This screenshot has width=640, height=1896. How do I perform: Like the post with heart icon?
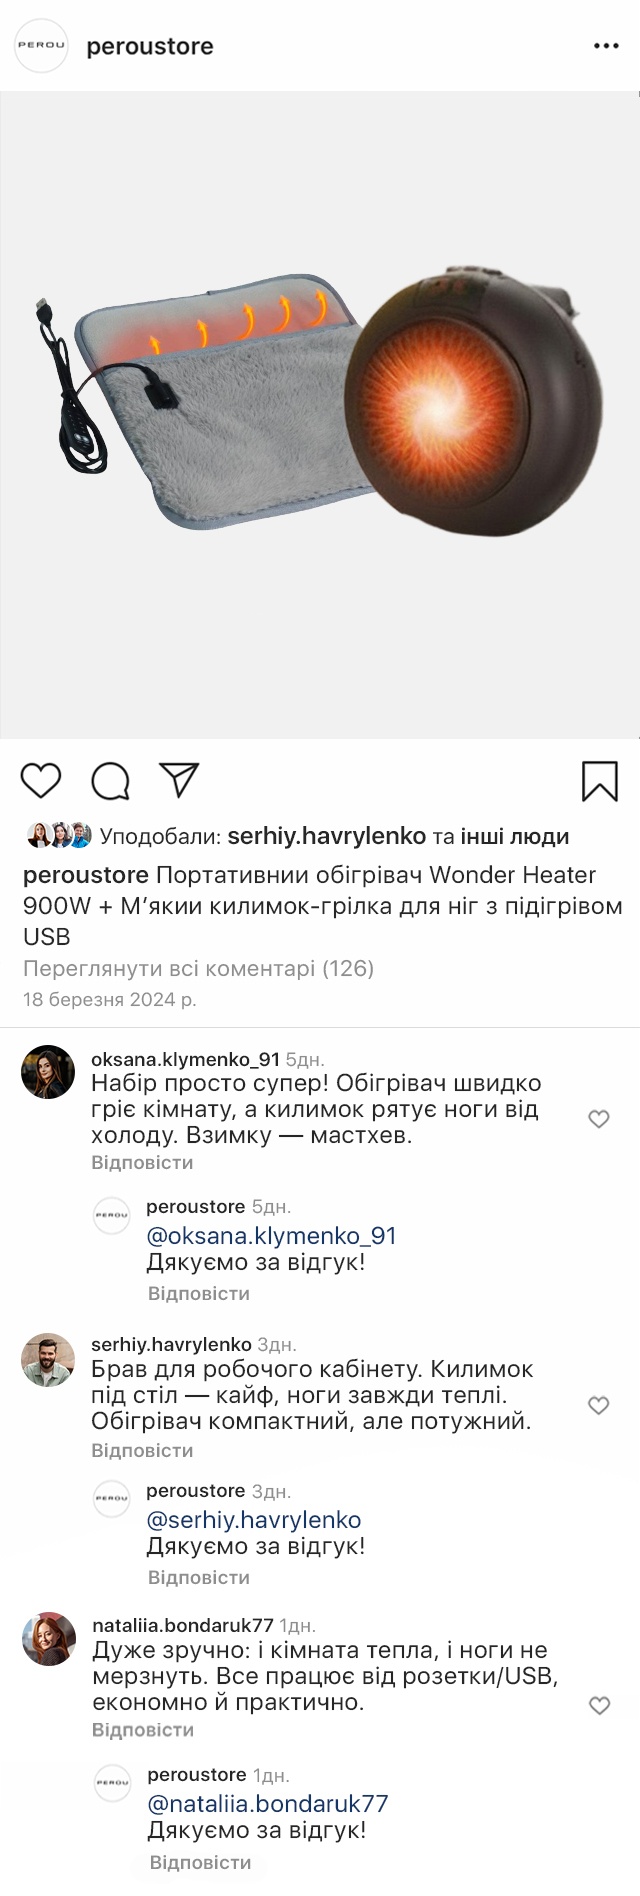(x=41, y=781)
